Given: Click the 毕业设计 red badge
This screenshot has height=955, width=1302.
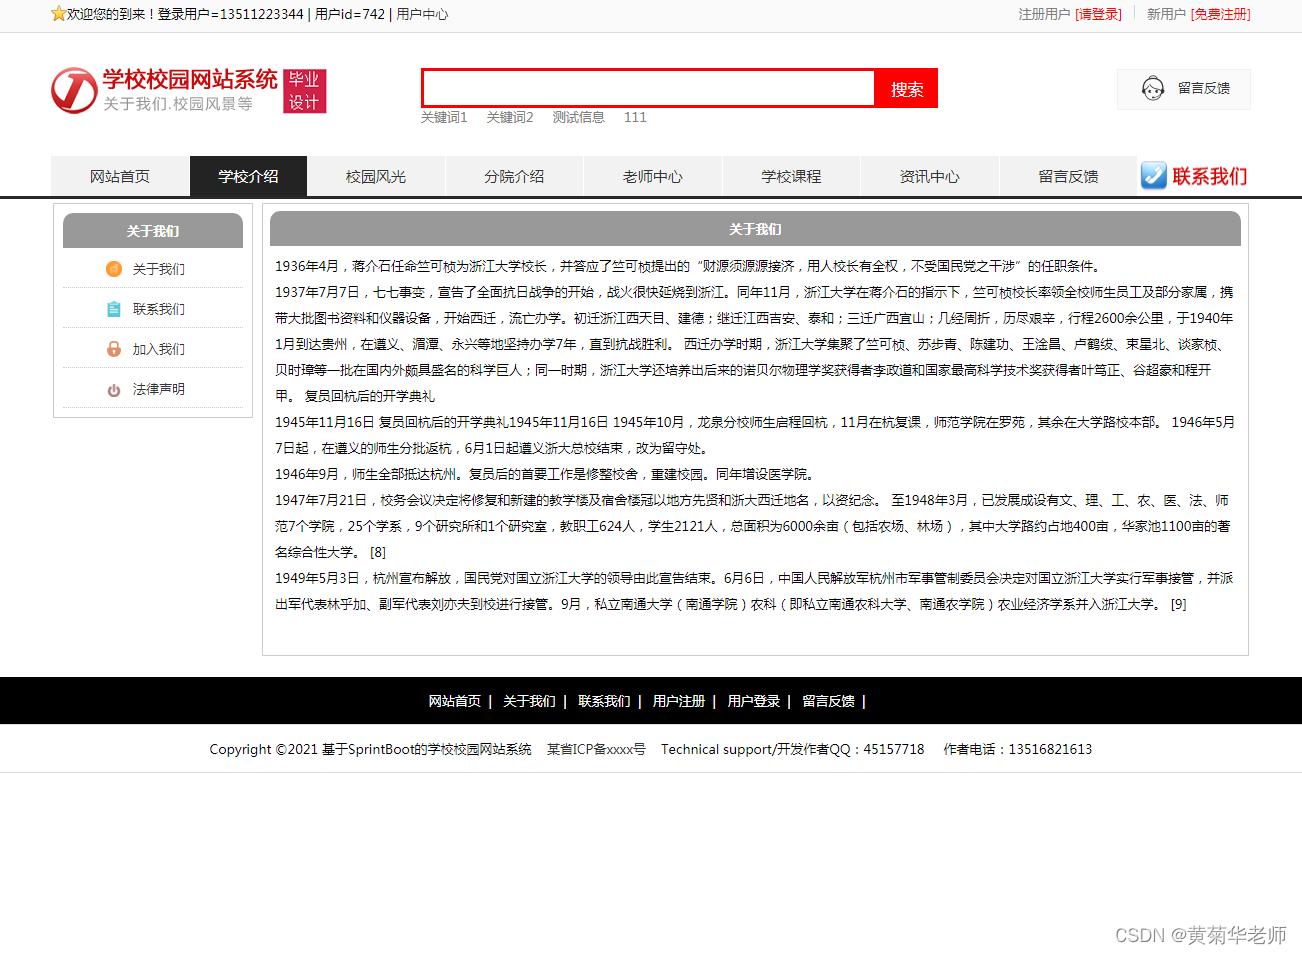Looking at the screenshot, I should [x=305, y=91].
